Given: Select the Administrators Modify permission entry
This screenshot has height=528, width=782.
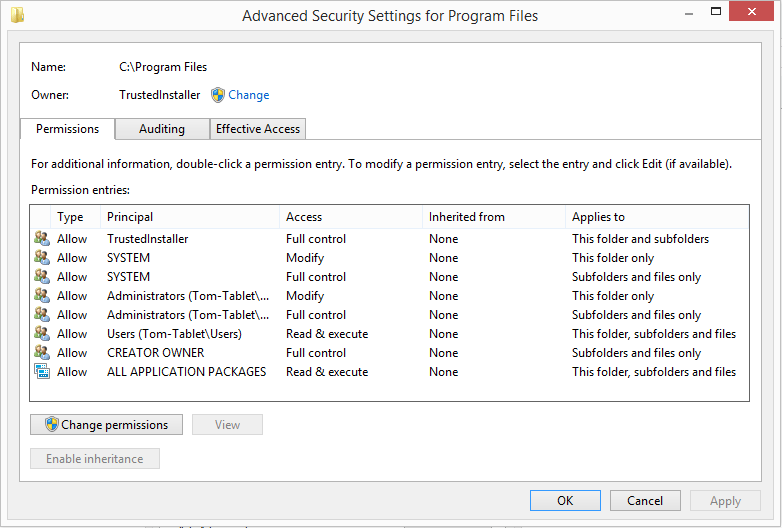Looking at the screenshot, I should tap(389, 296).
